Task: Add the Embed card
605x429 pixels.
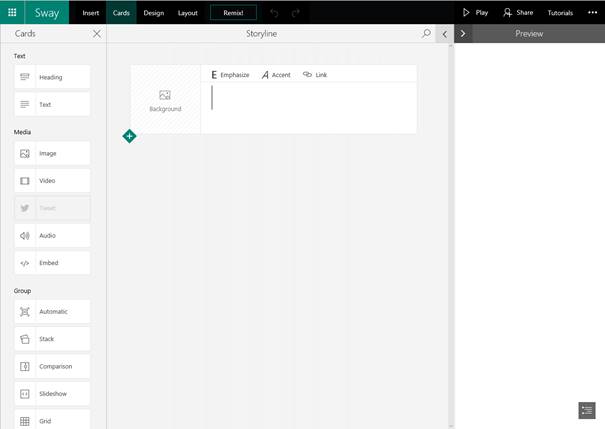Action: [x=52, y=263]
